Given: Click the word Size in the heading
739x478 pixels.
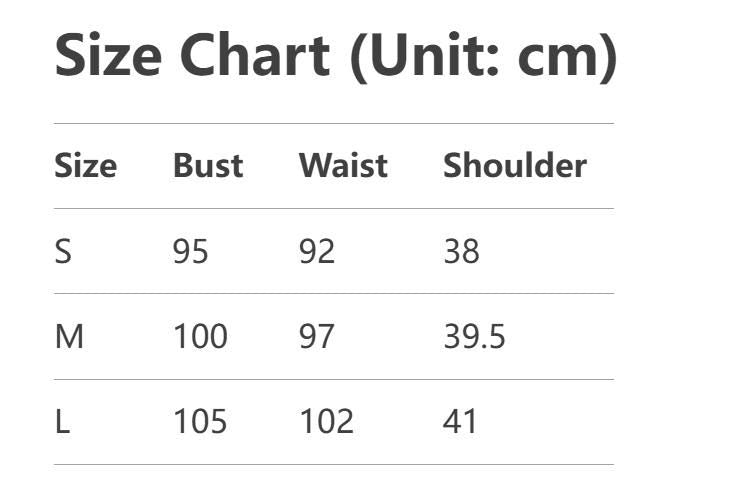Looking at the screenshot, I should (108, 56).
